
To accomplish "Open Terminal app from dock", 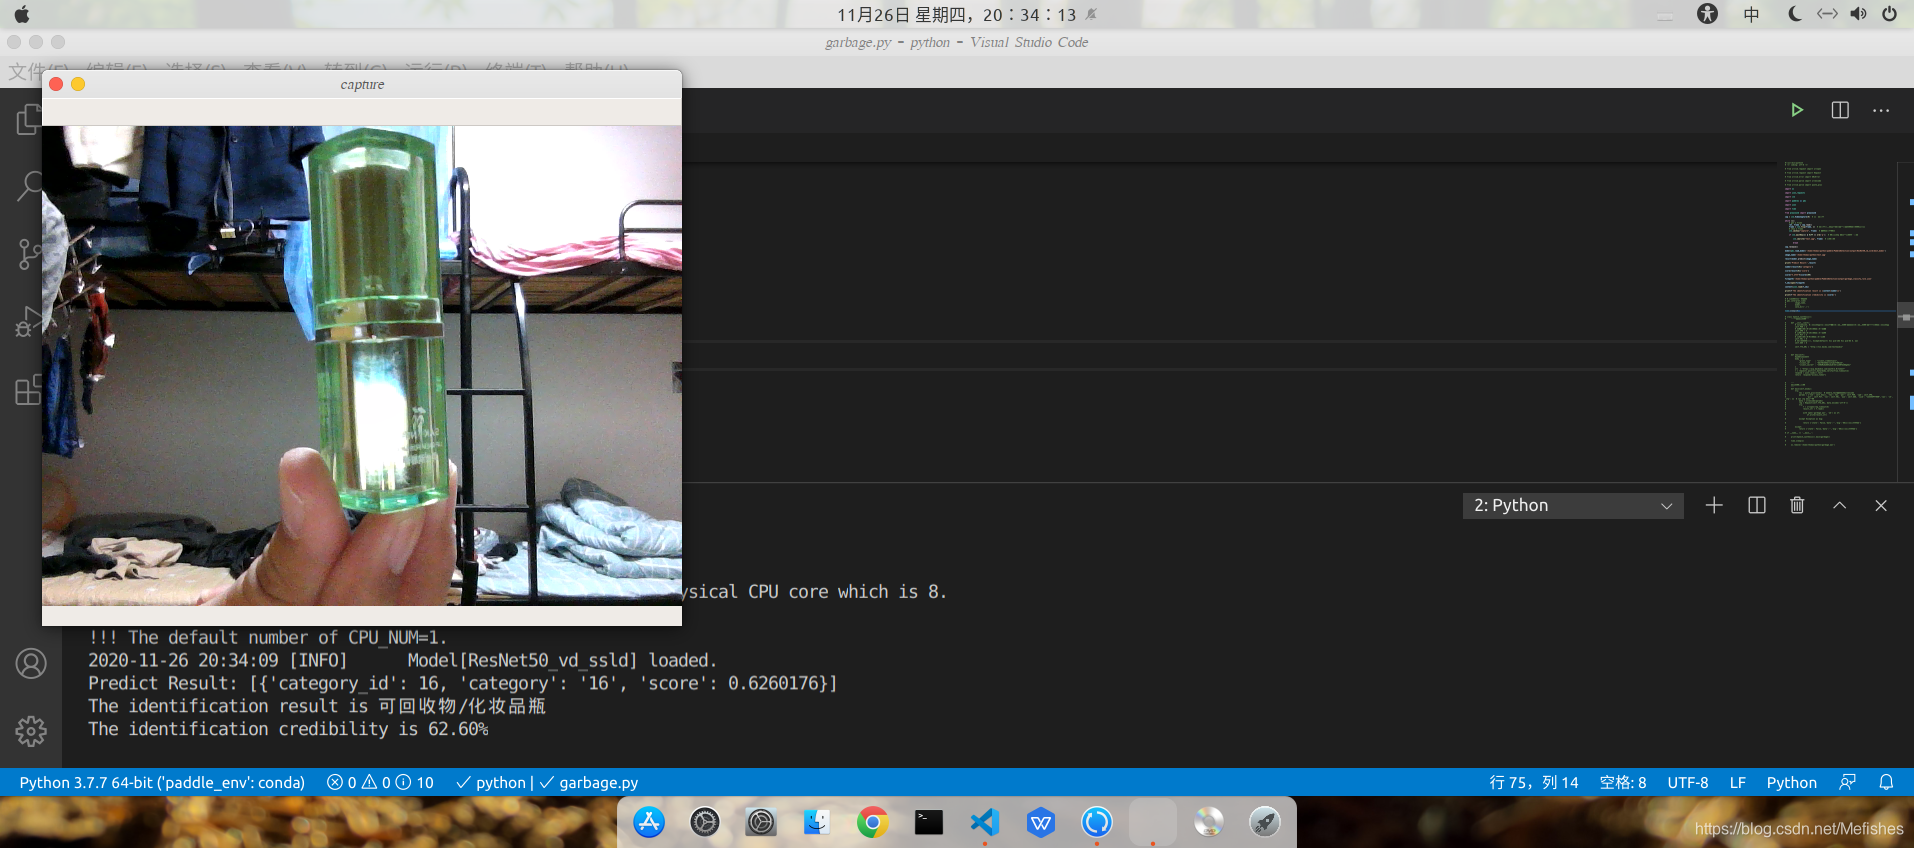I will 929,822.
